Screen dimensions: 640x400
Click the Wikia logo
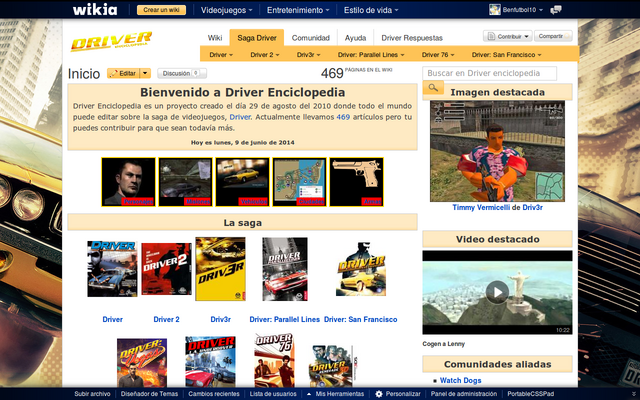[95, 9]
